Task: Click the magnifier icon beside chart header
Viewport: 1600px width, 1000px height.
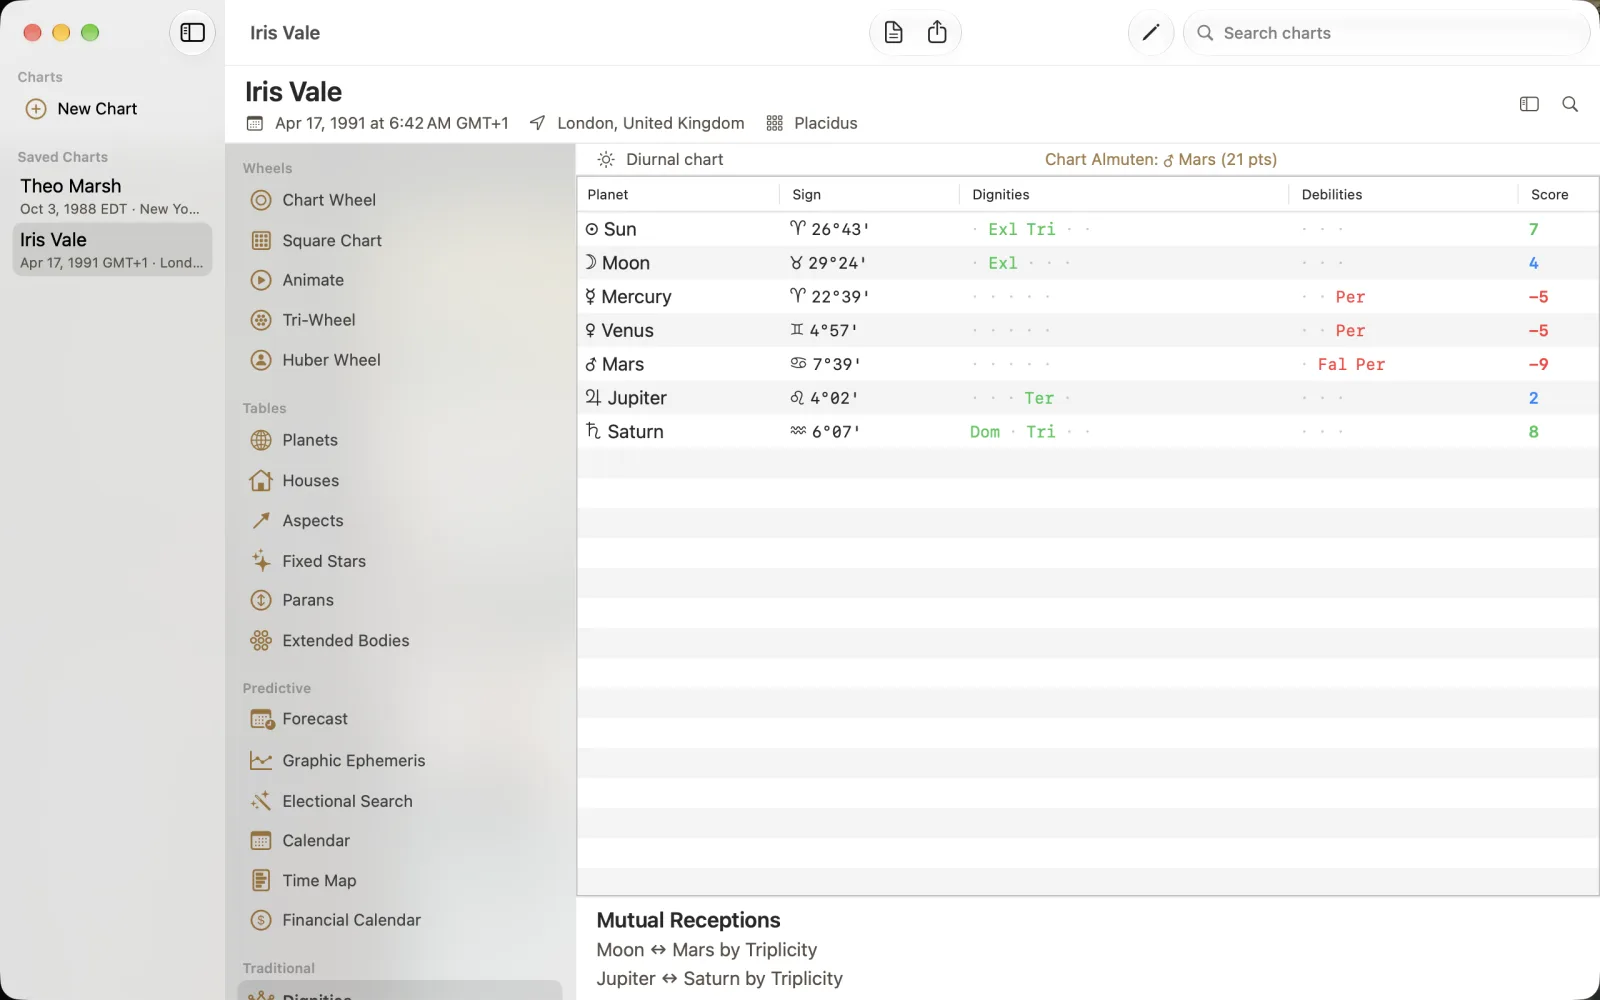Action: (1570, 104)
